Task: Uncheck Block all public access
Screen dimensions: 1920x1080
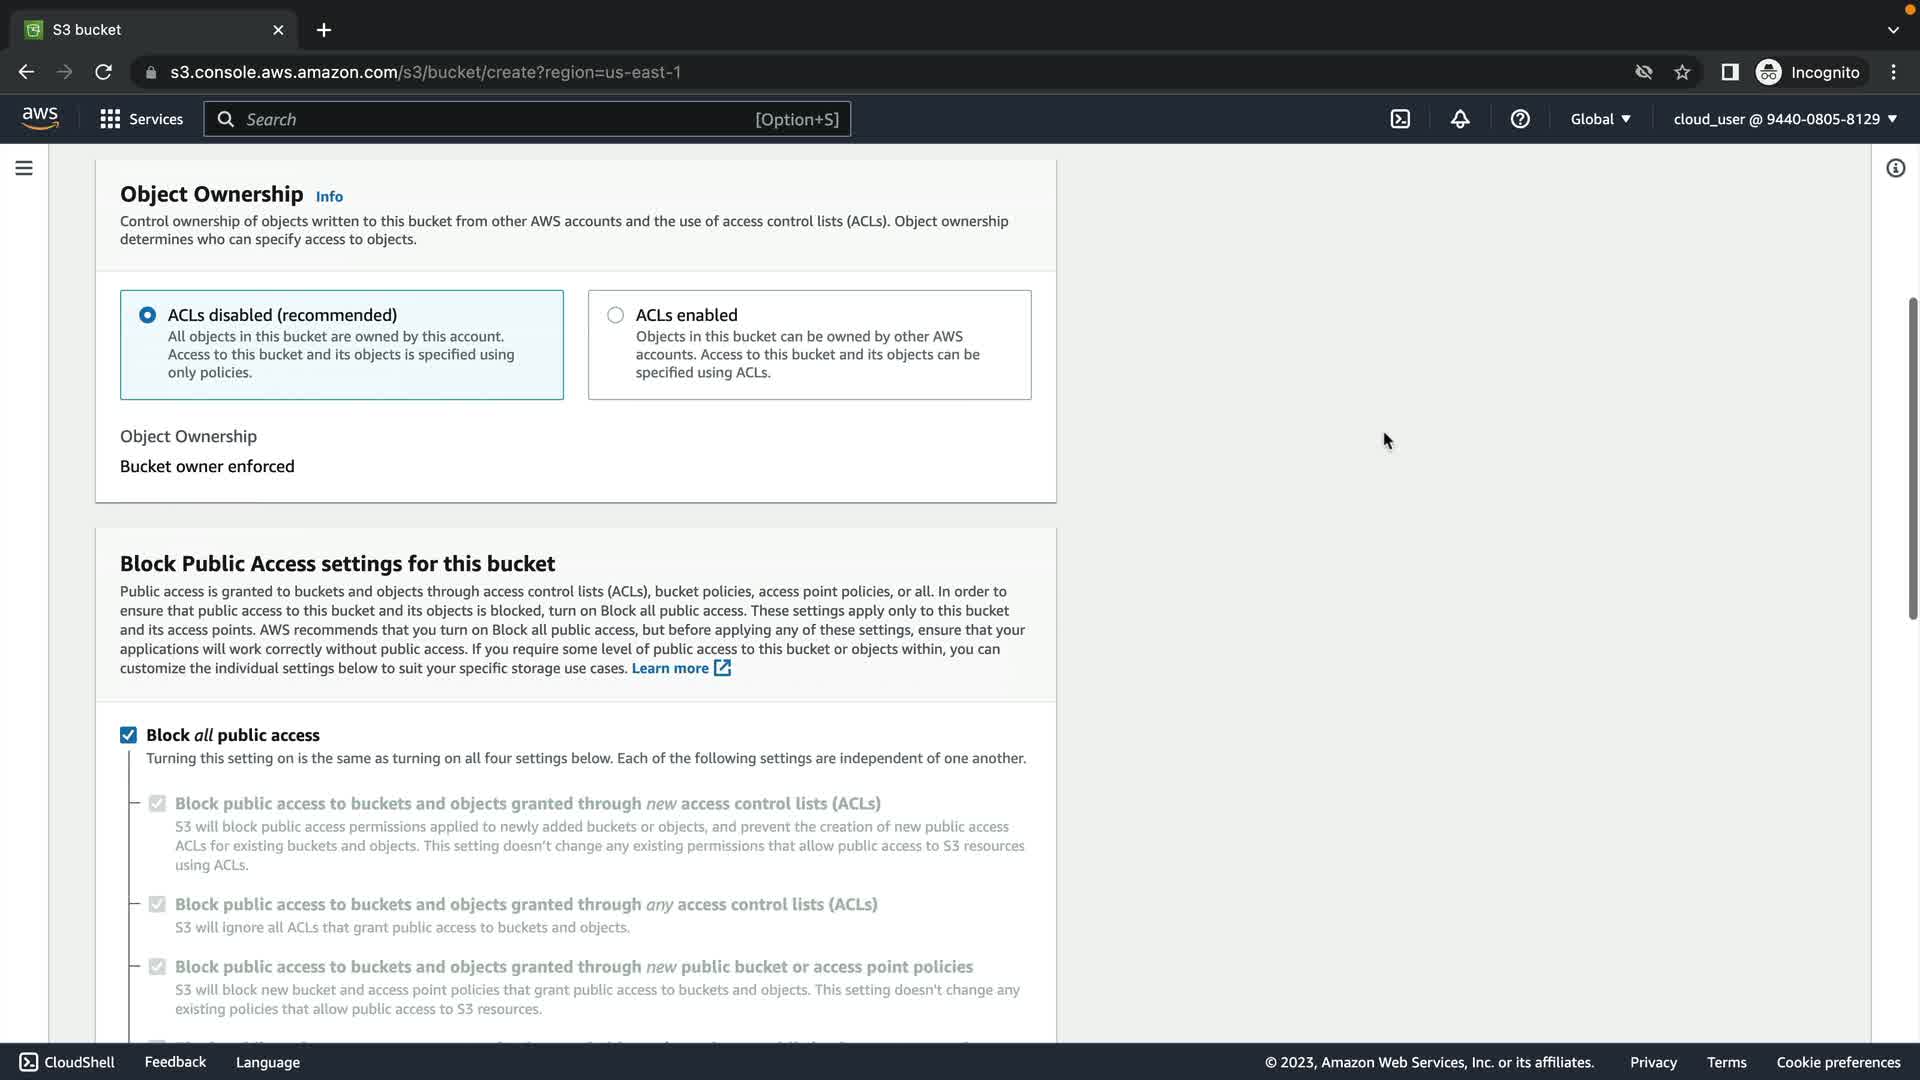Action: [x=128, y=735]
